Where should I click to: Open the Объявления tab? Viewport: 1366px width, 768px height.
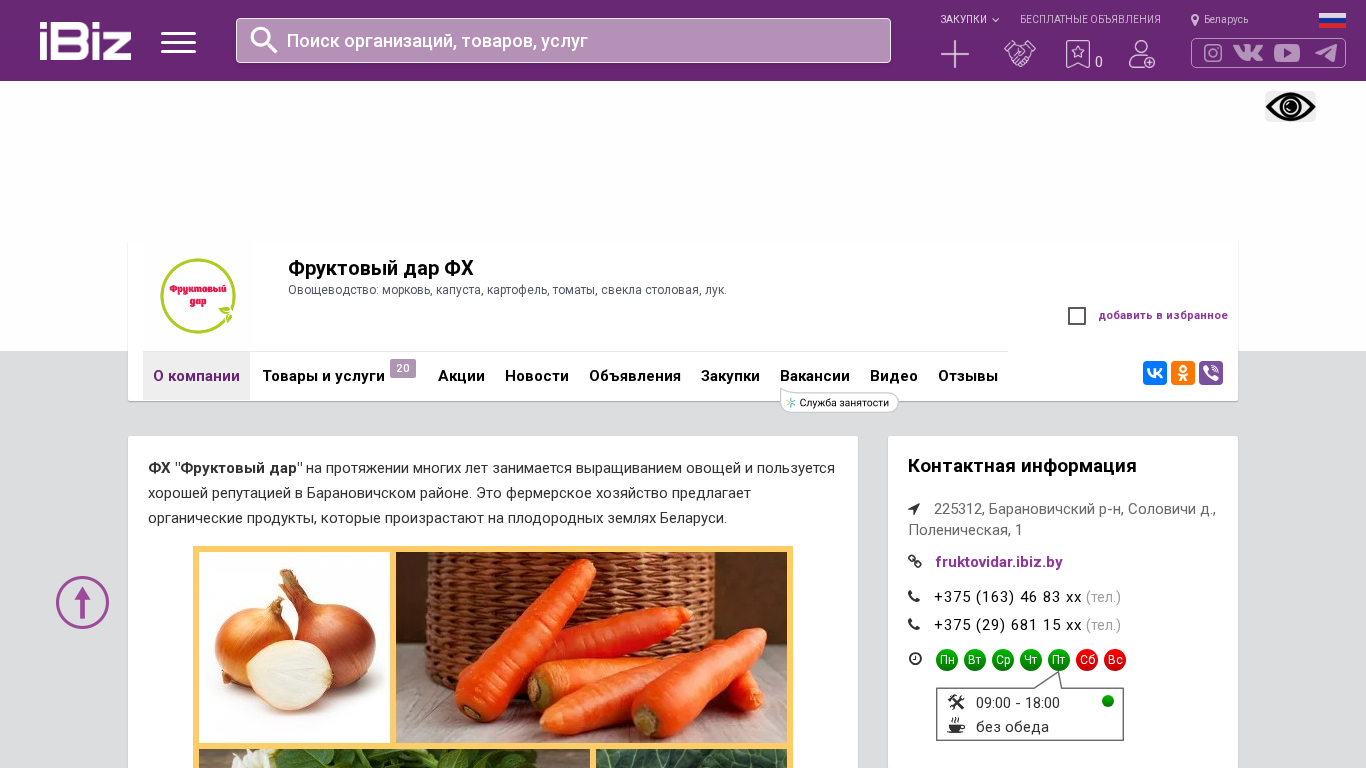point(635,376)
